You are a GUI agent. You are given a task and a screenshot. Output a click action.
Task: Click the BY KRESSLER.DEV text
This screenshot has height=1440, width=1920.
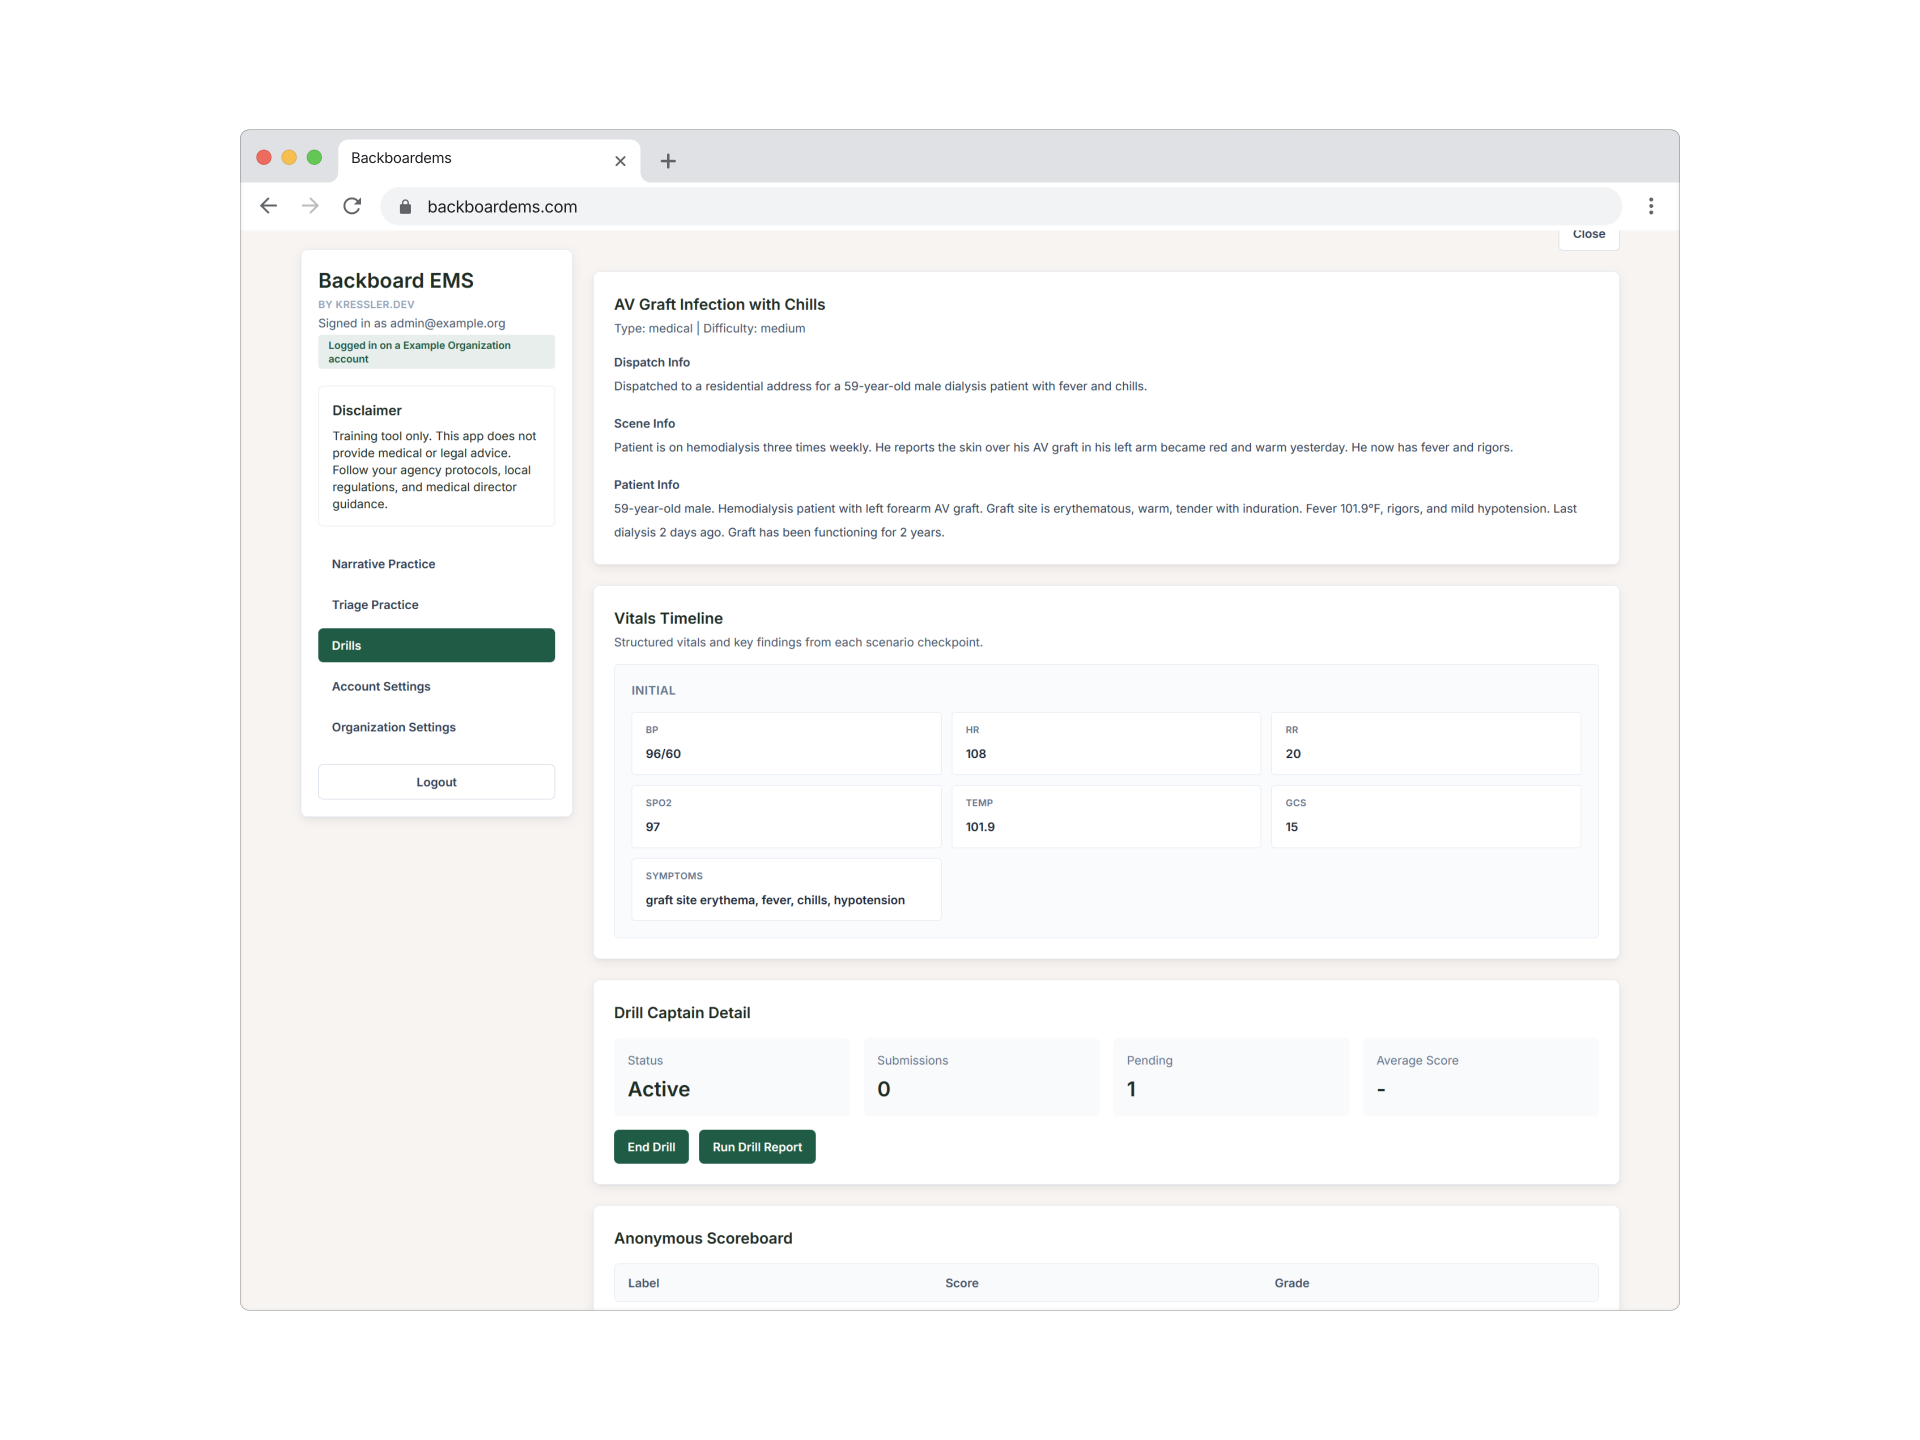[x=366, y=305]
